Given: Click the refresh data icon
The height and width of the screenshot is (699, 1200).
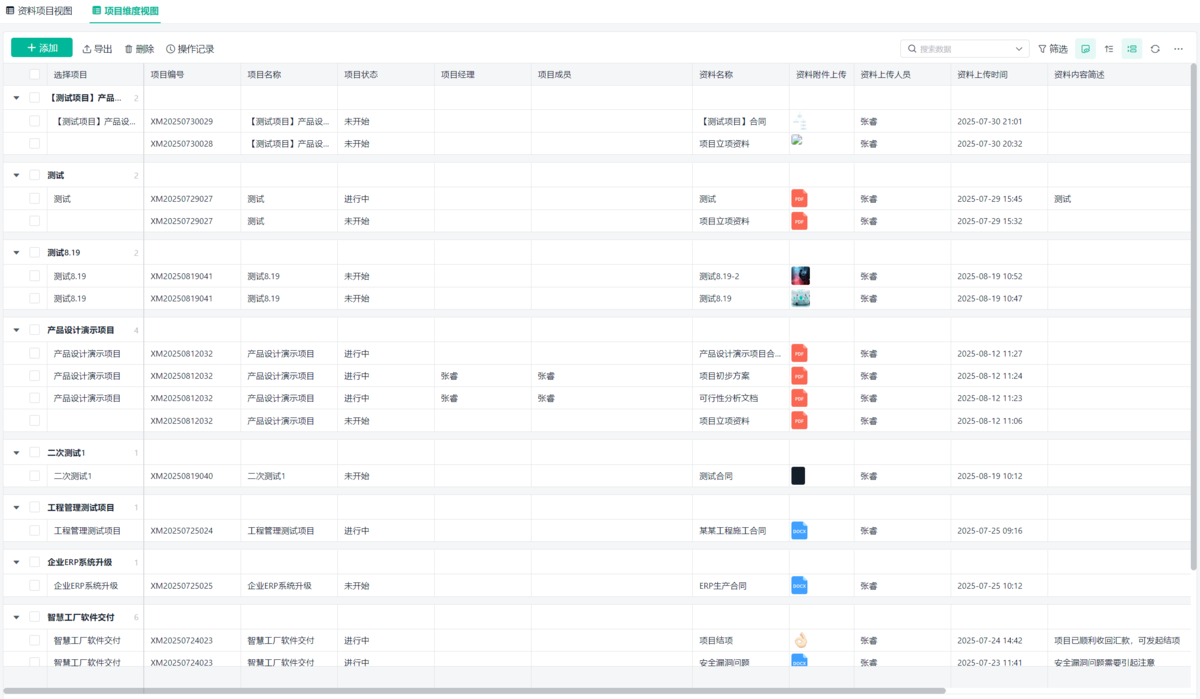Looking at the screenshot, I should 1155,48.
